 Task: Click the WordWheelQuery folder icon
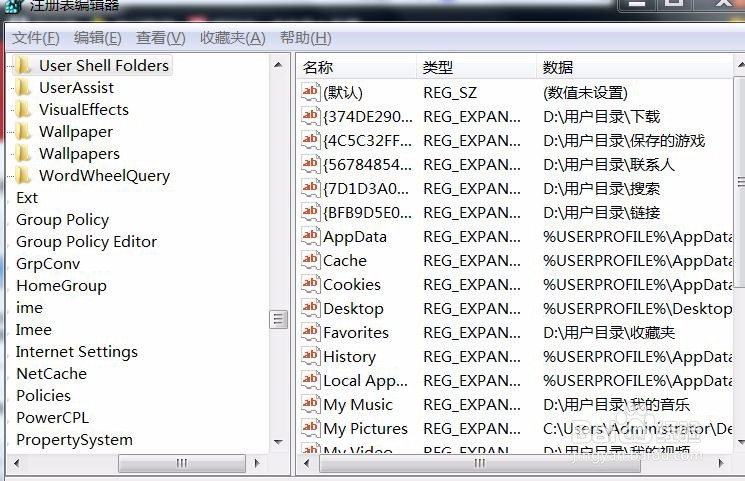[x=23, y=175]
